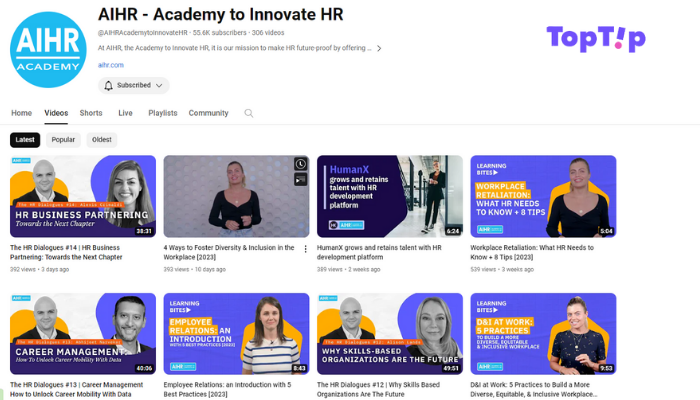Click title 4 Ways to Foster Diversity & Inclusion
700x400 pixels.
tap(229, 252)
